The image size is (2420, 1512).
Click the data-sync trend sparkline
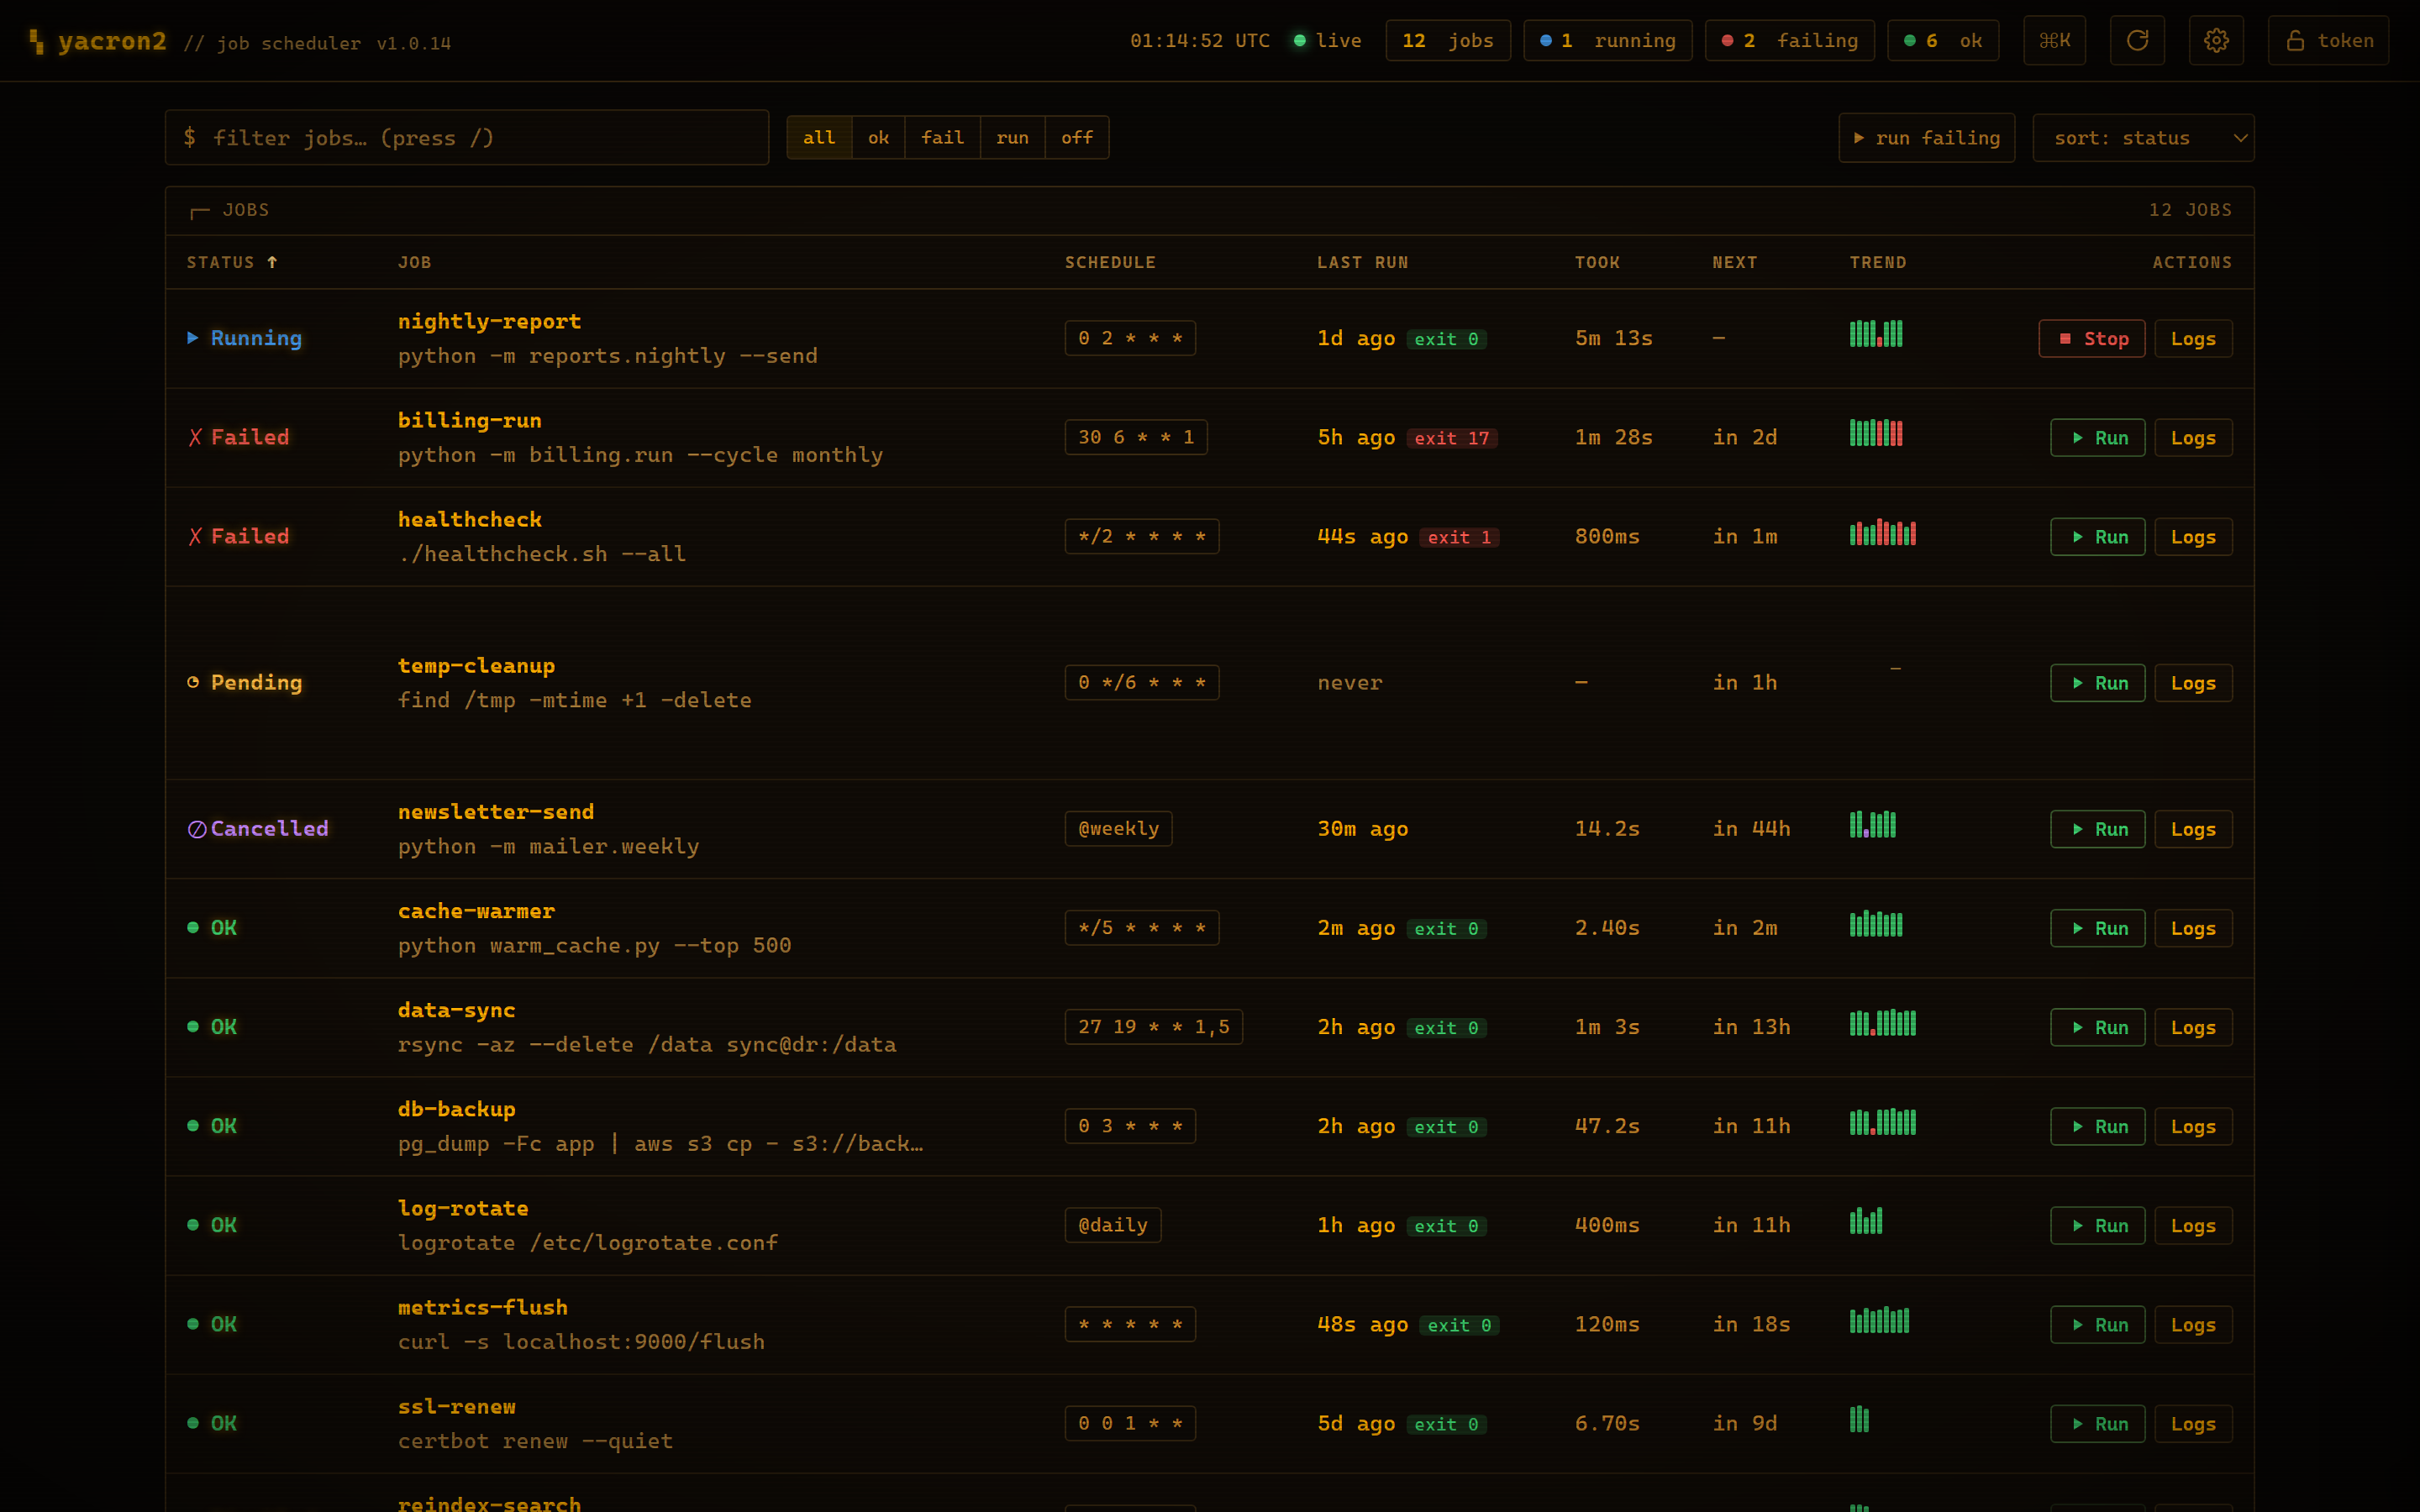tap(1882, 1022)
